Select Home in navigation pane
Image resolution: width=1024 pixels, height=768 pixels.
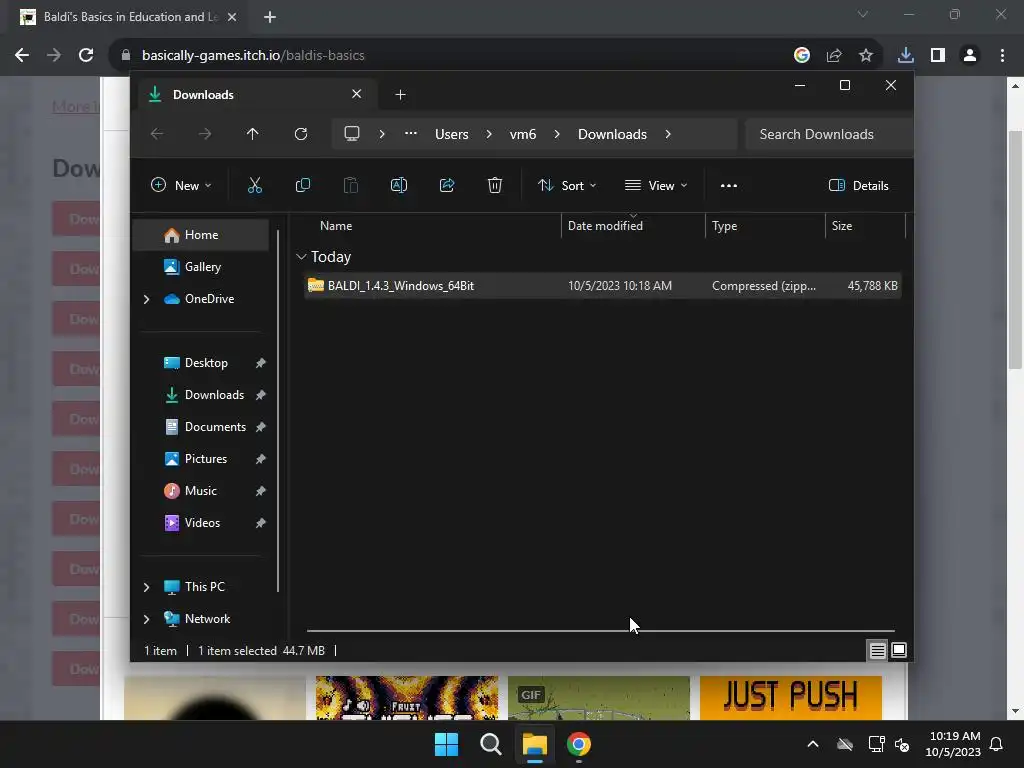(200, 235)
